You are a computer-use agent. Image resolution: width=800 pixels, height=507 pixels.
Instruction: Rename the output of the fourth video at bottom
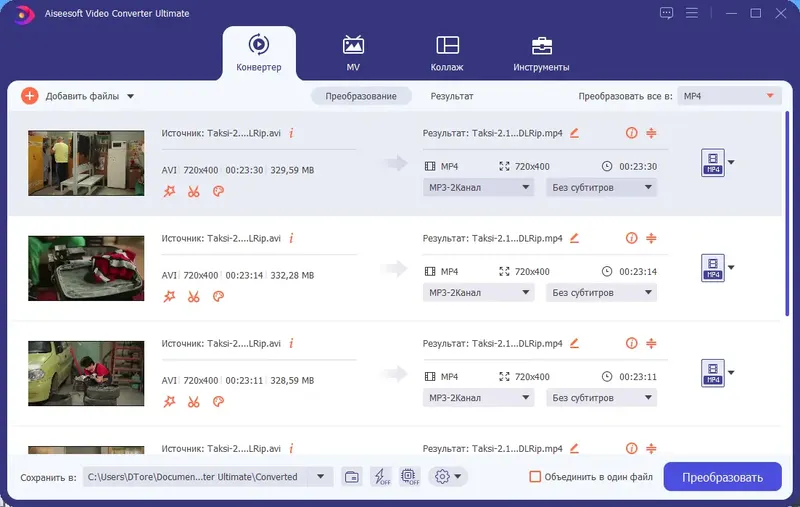[574, 448]
